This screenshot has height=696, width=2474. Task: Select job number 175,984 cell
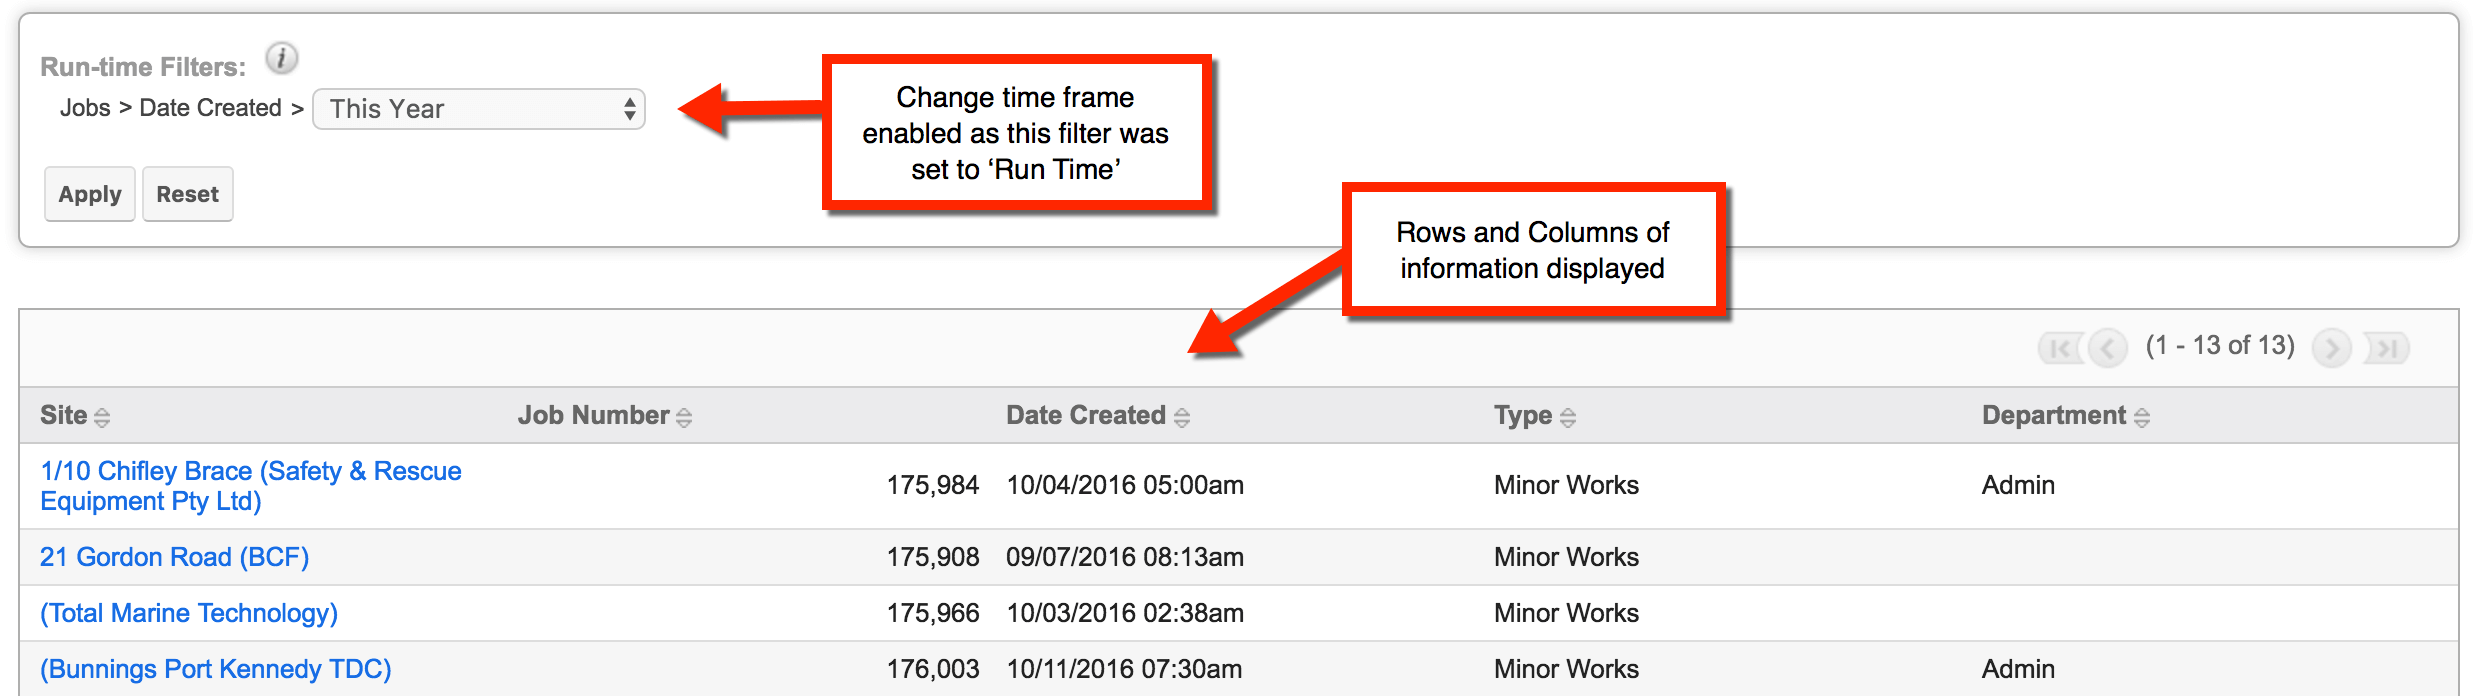[933, 485]
